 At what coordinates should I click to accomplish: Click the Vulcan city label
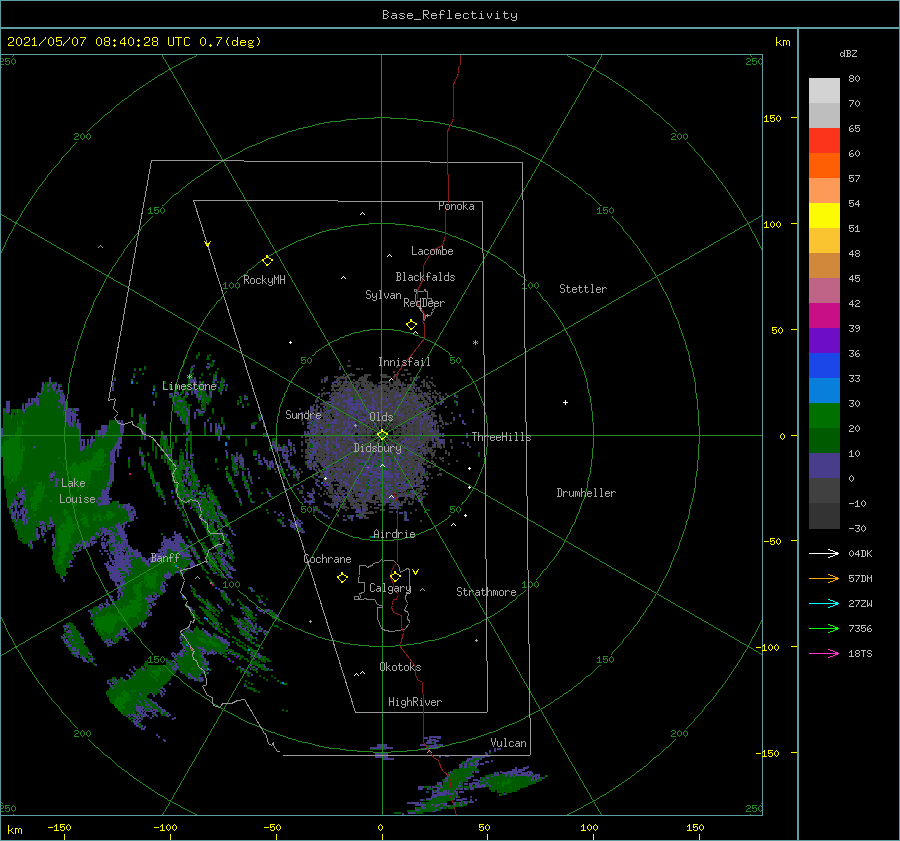509,743
